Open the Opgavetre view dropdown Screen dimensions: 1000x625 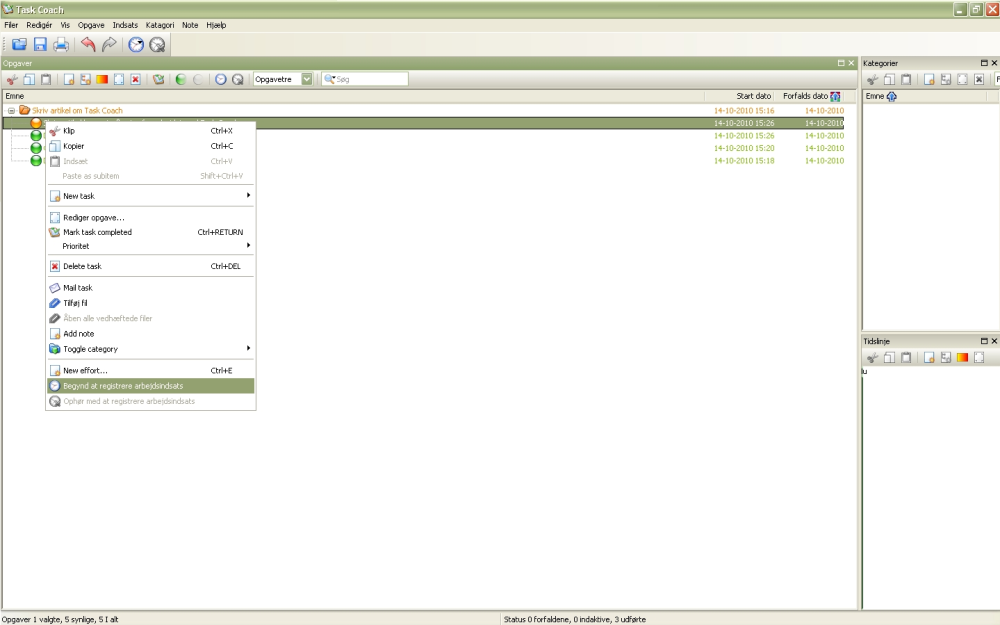click(307, 79)
